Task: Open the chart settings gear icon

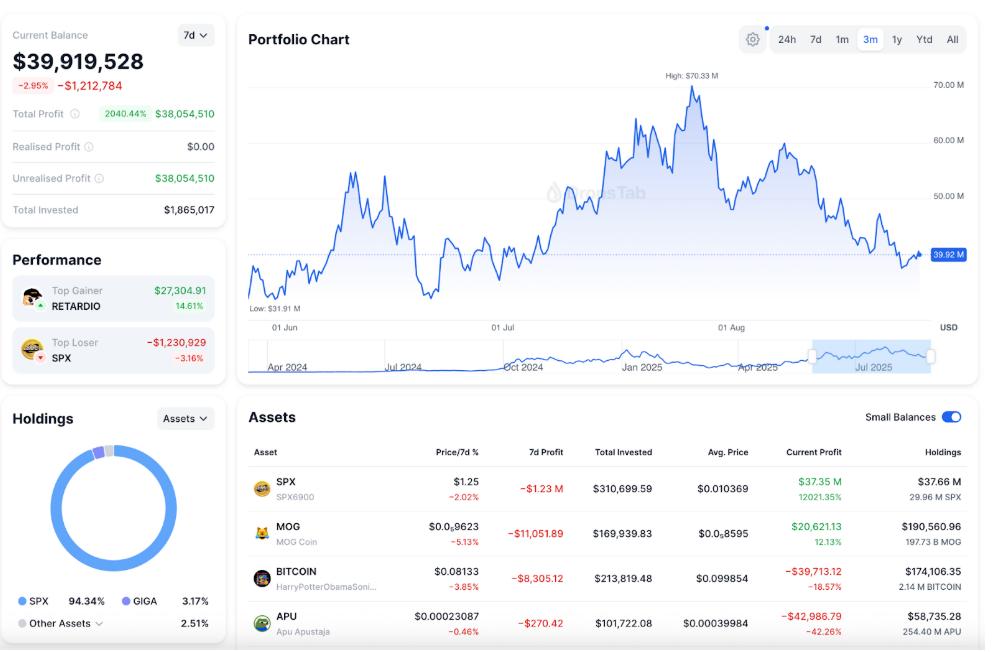Action: click(x=752, y=40)
